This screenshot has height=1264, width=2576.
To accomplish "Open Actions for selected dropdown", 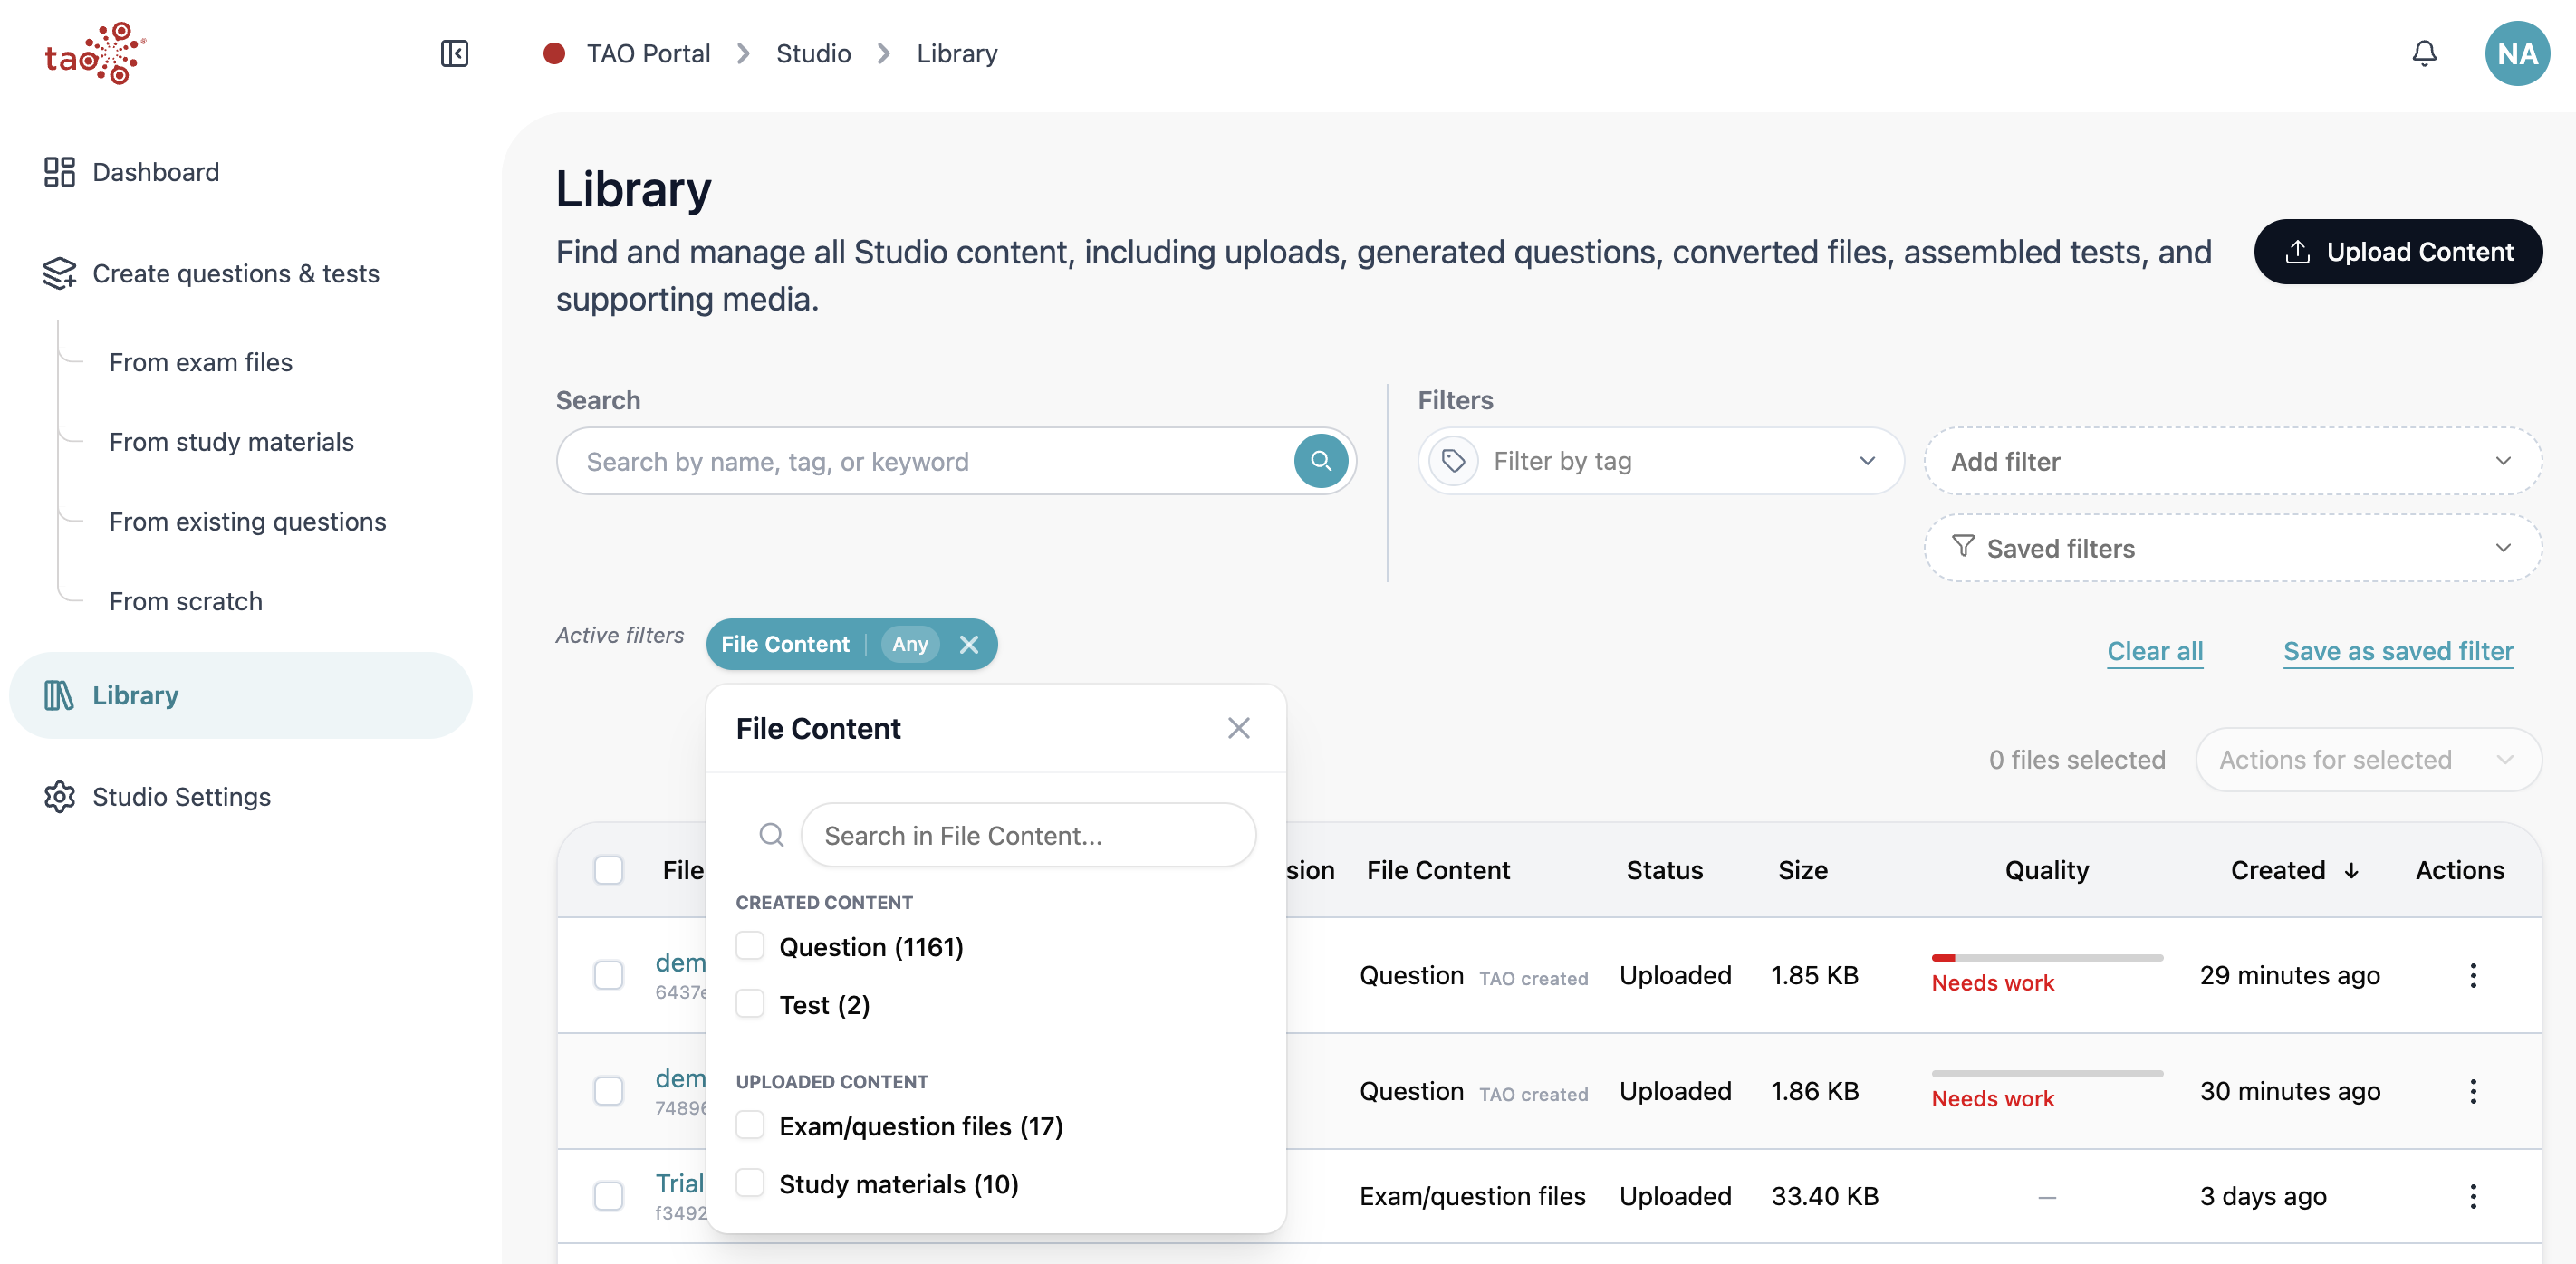I will [2368, 760].
